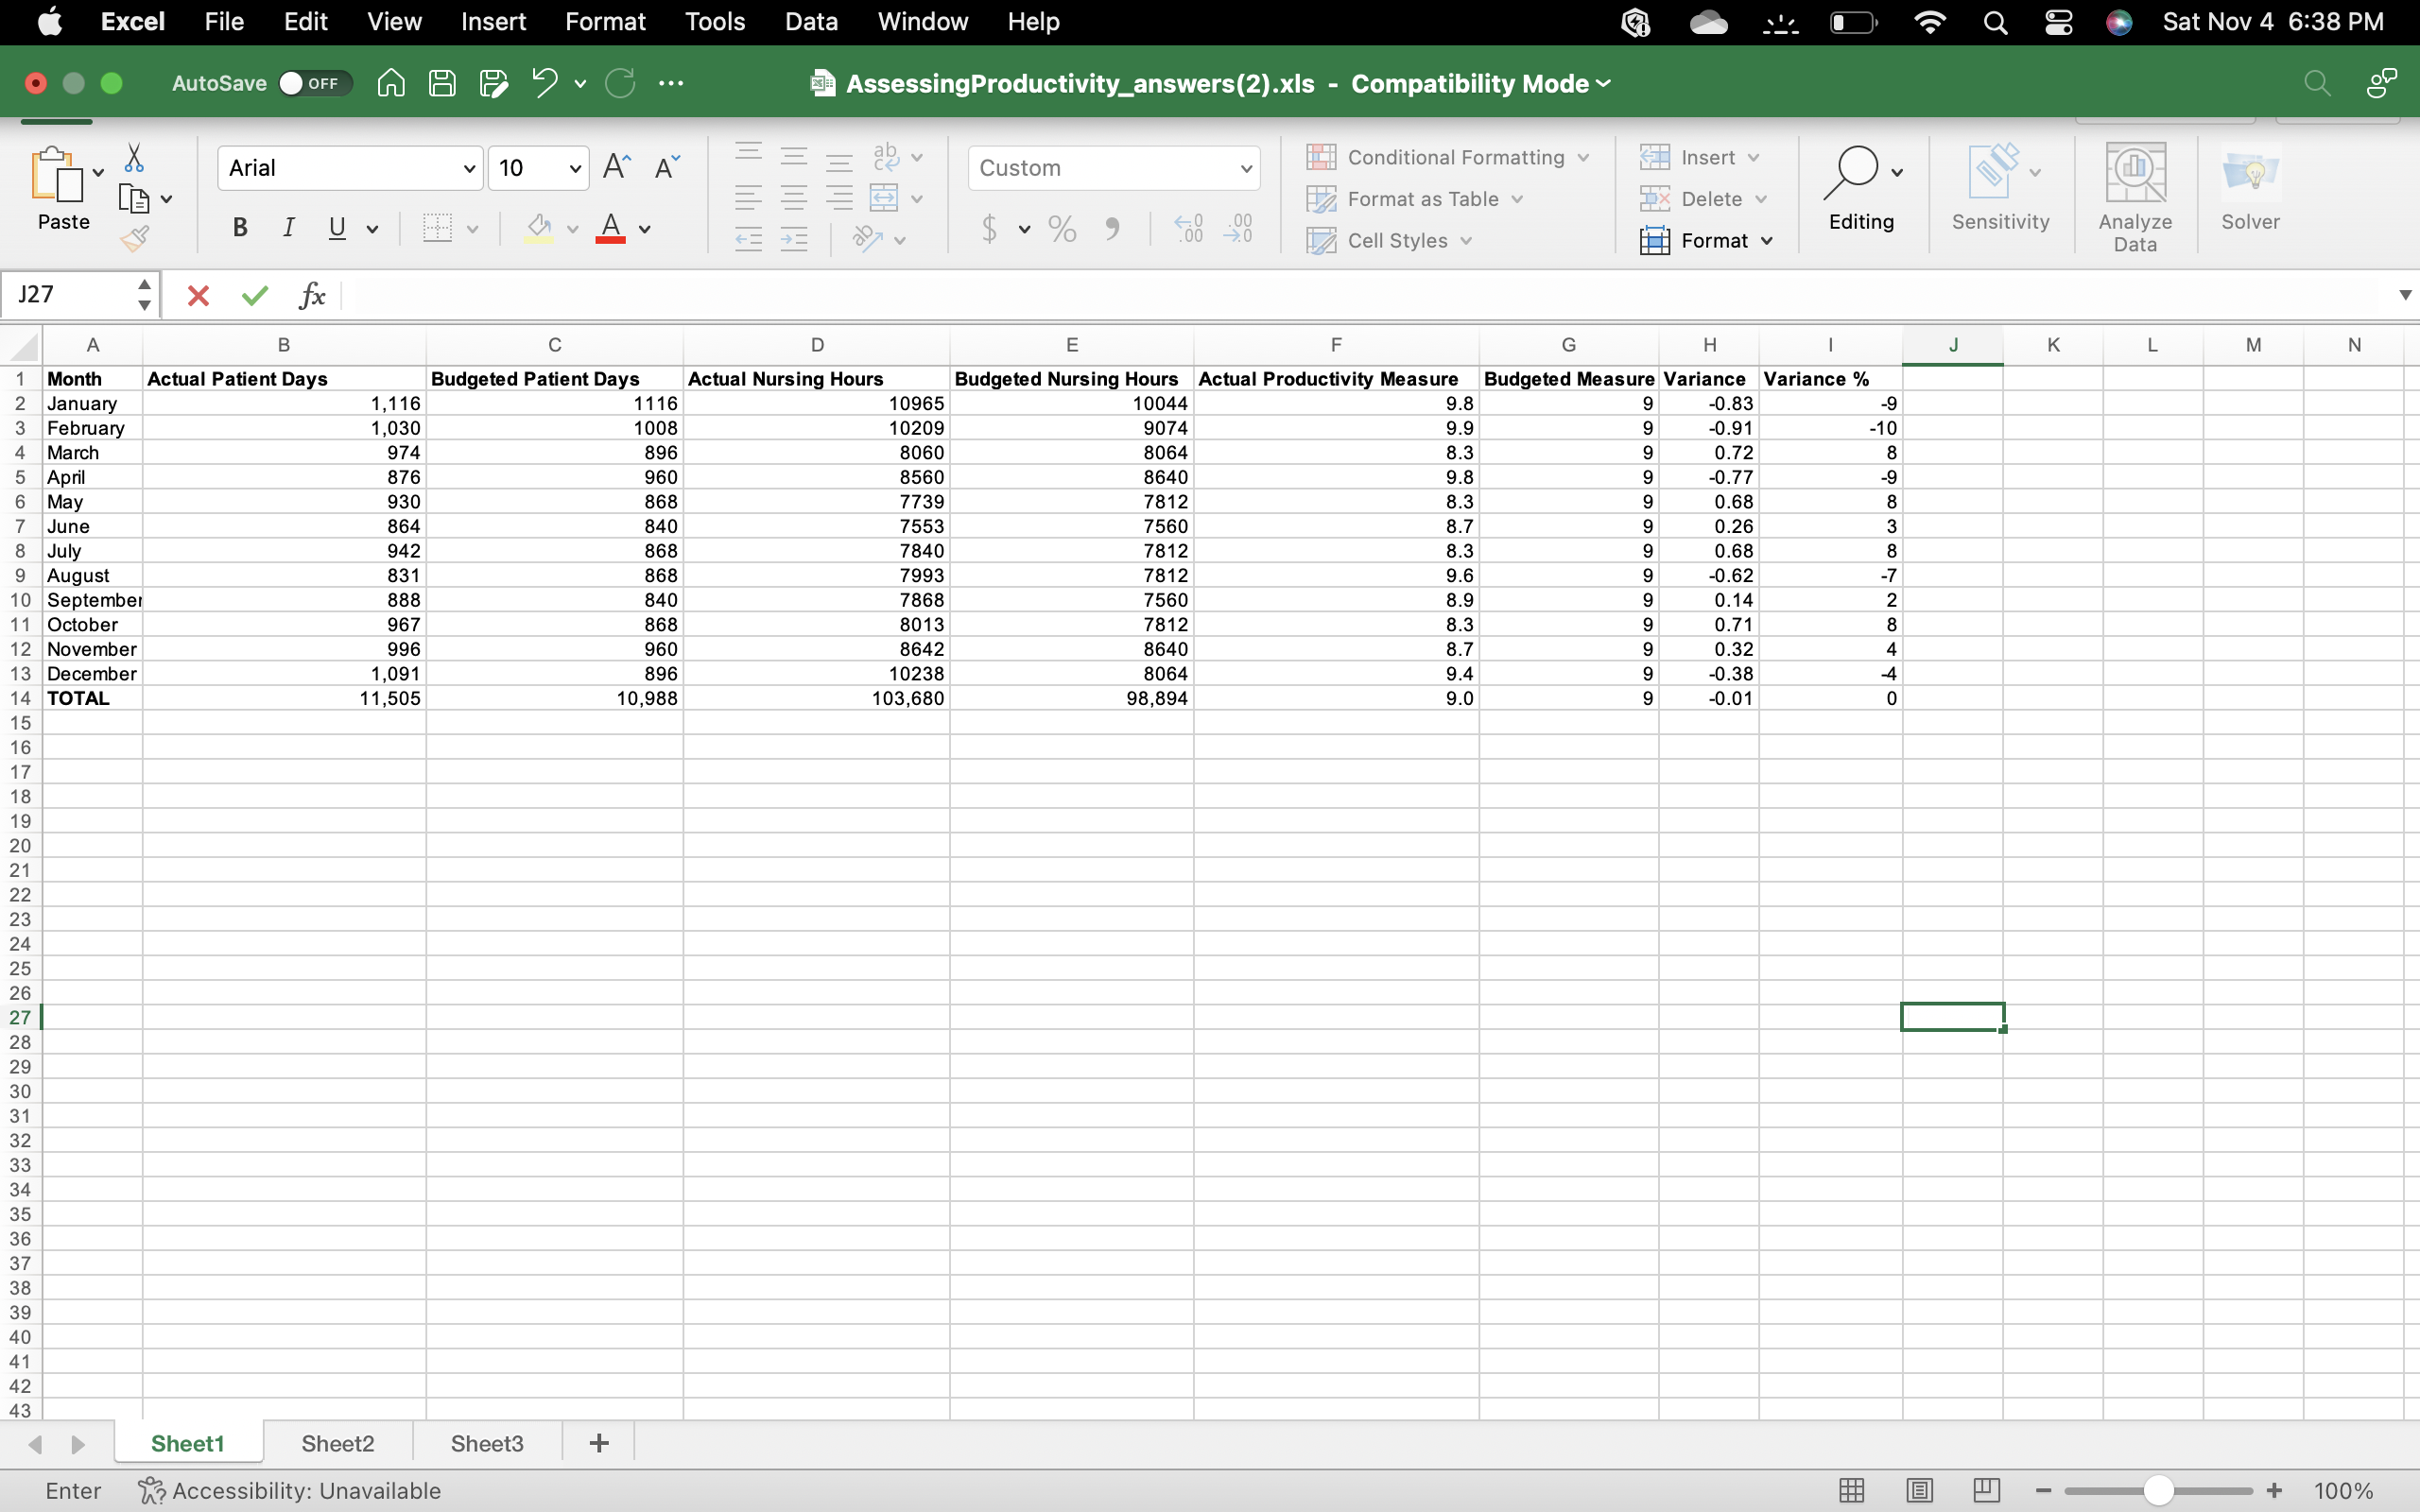Toggle Bold formatting
The width and height of the screenshot is (2420, 1512).
[240, 228]
